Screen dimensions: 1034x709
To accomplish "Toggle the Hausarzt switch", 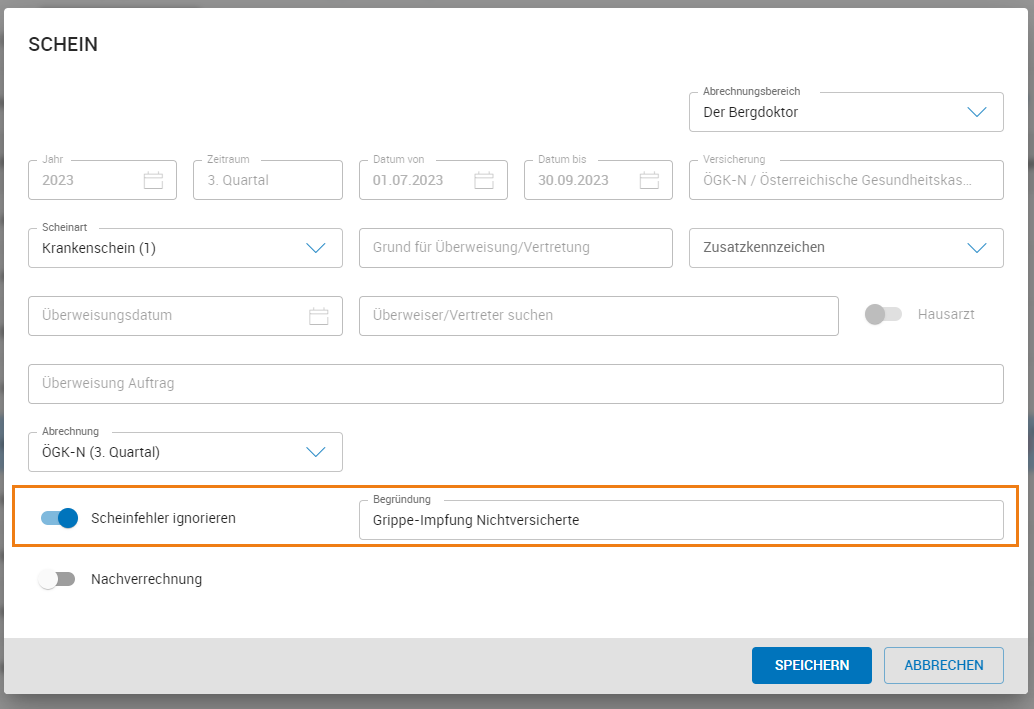I will coord(883,315).
